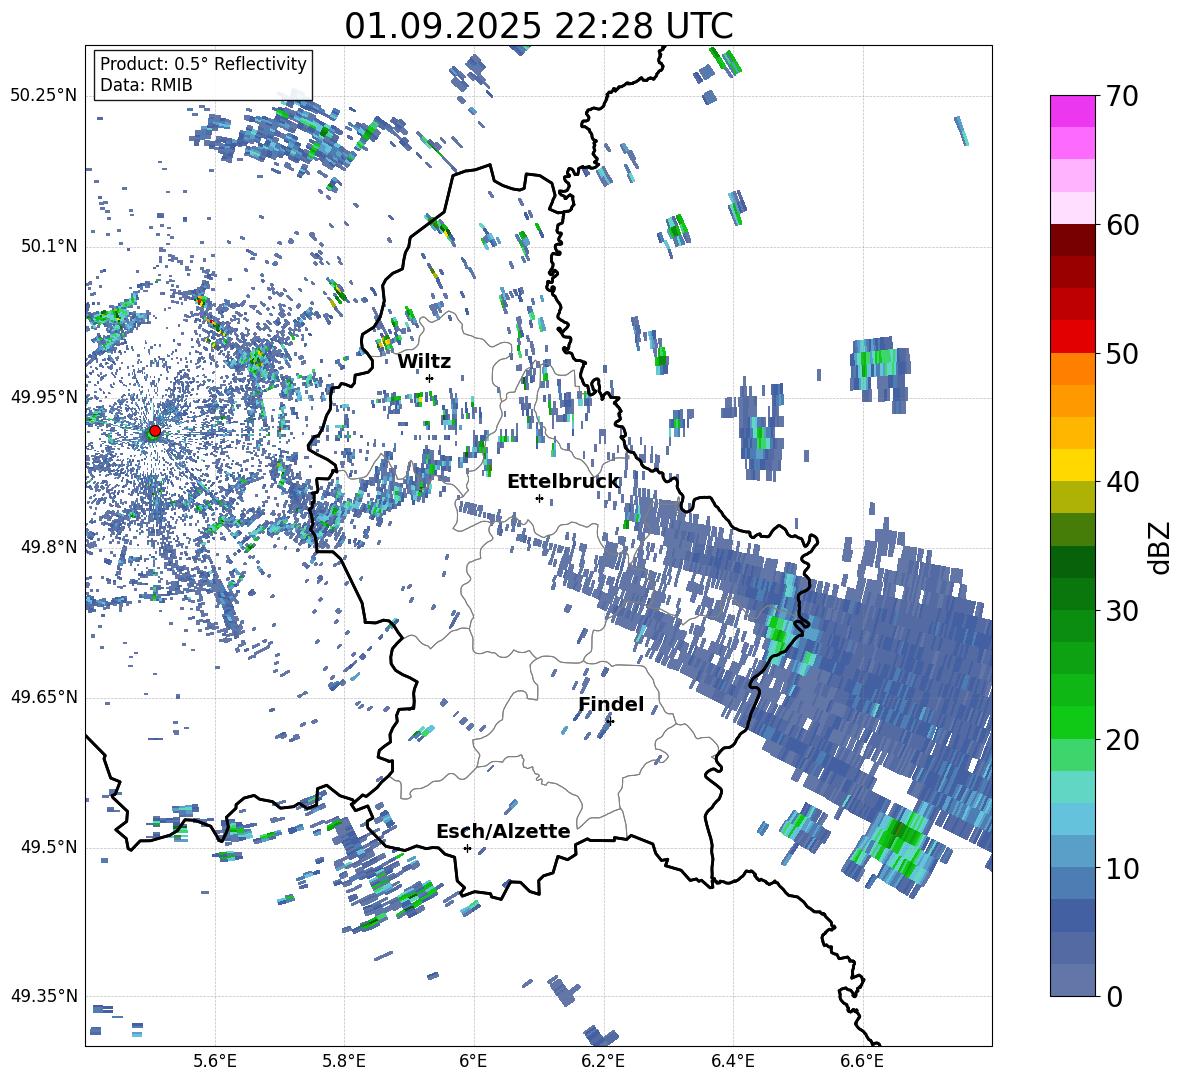Select the Wiltz city label
1184x1081 pixels.
(x=424, y=362)
